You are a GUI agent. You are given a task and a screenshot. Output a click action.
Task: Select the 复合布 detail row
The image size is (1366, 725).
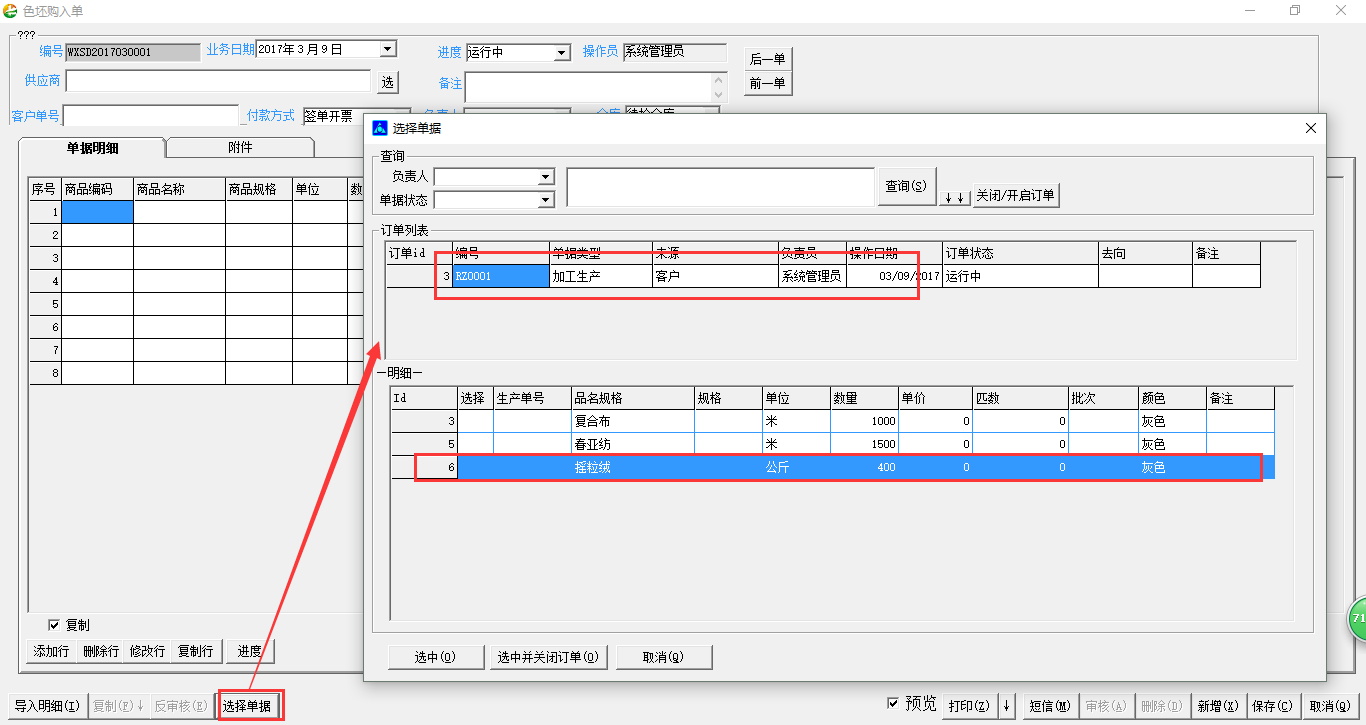(833, 421)
